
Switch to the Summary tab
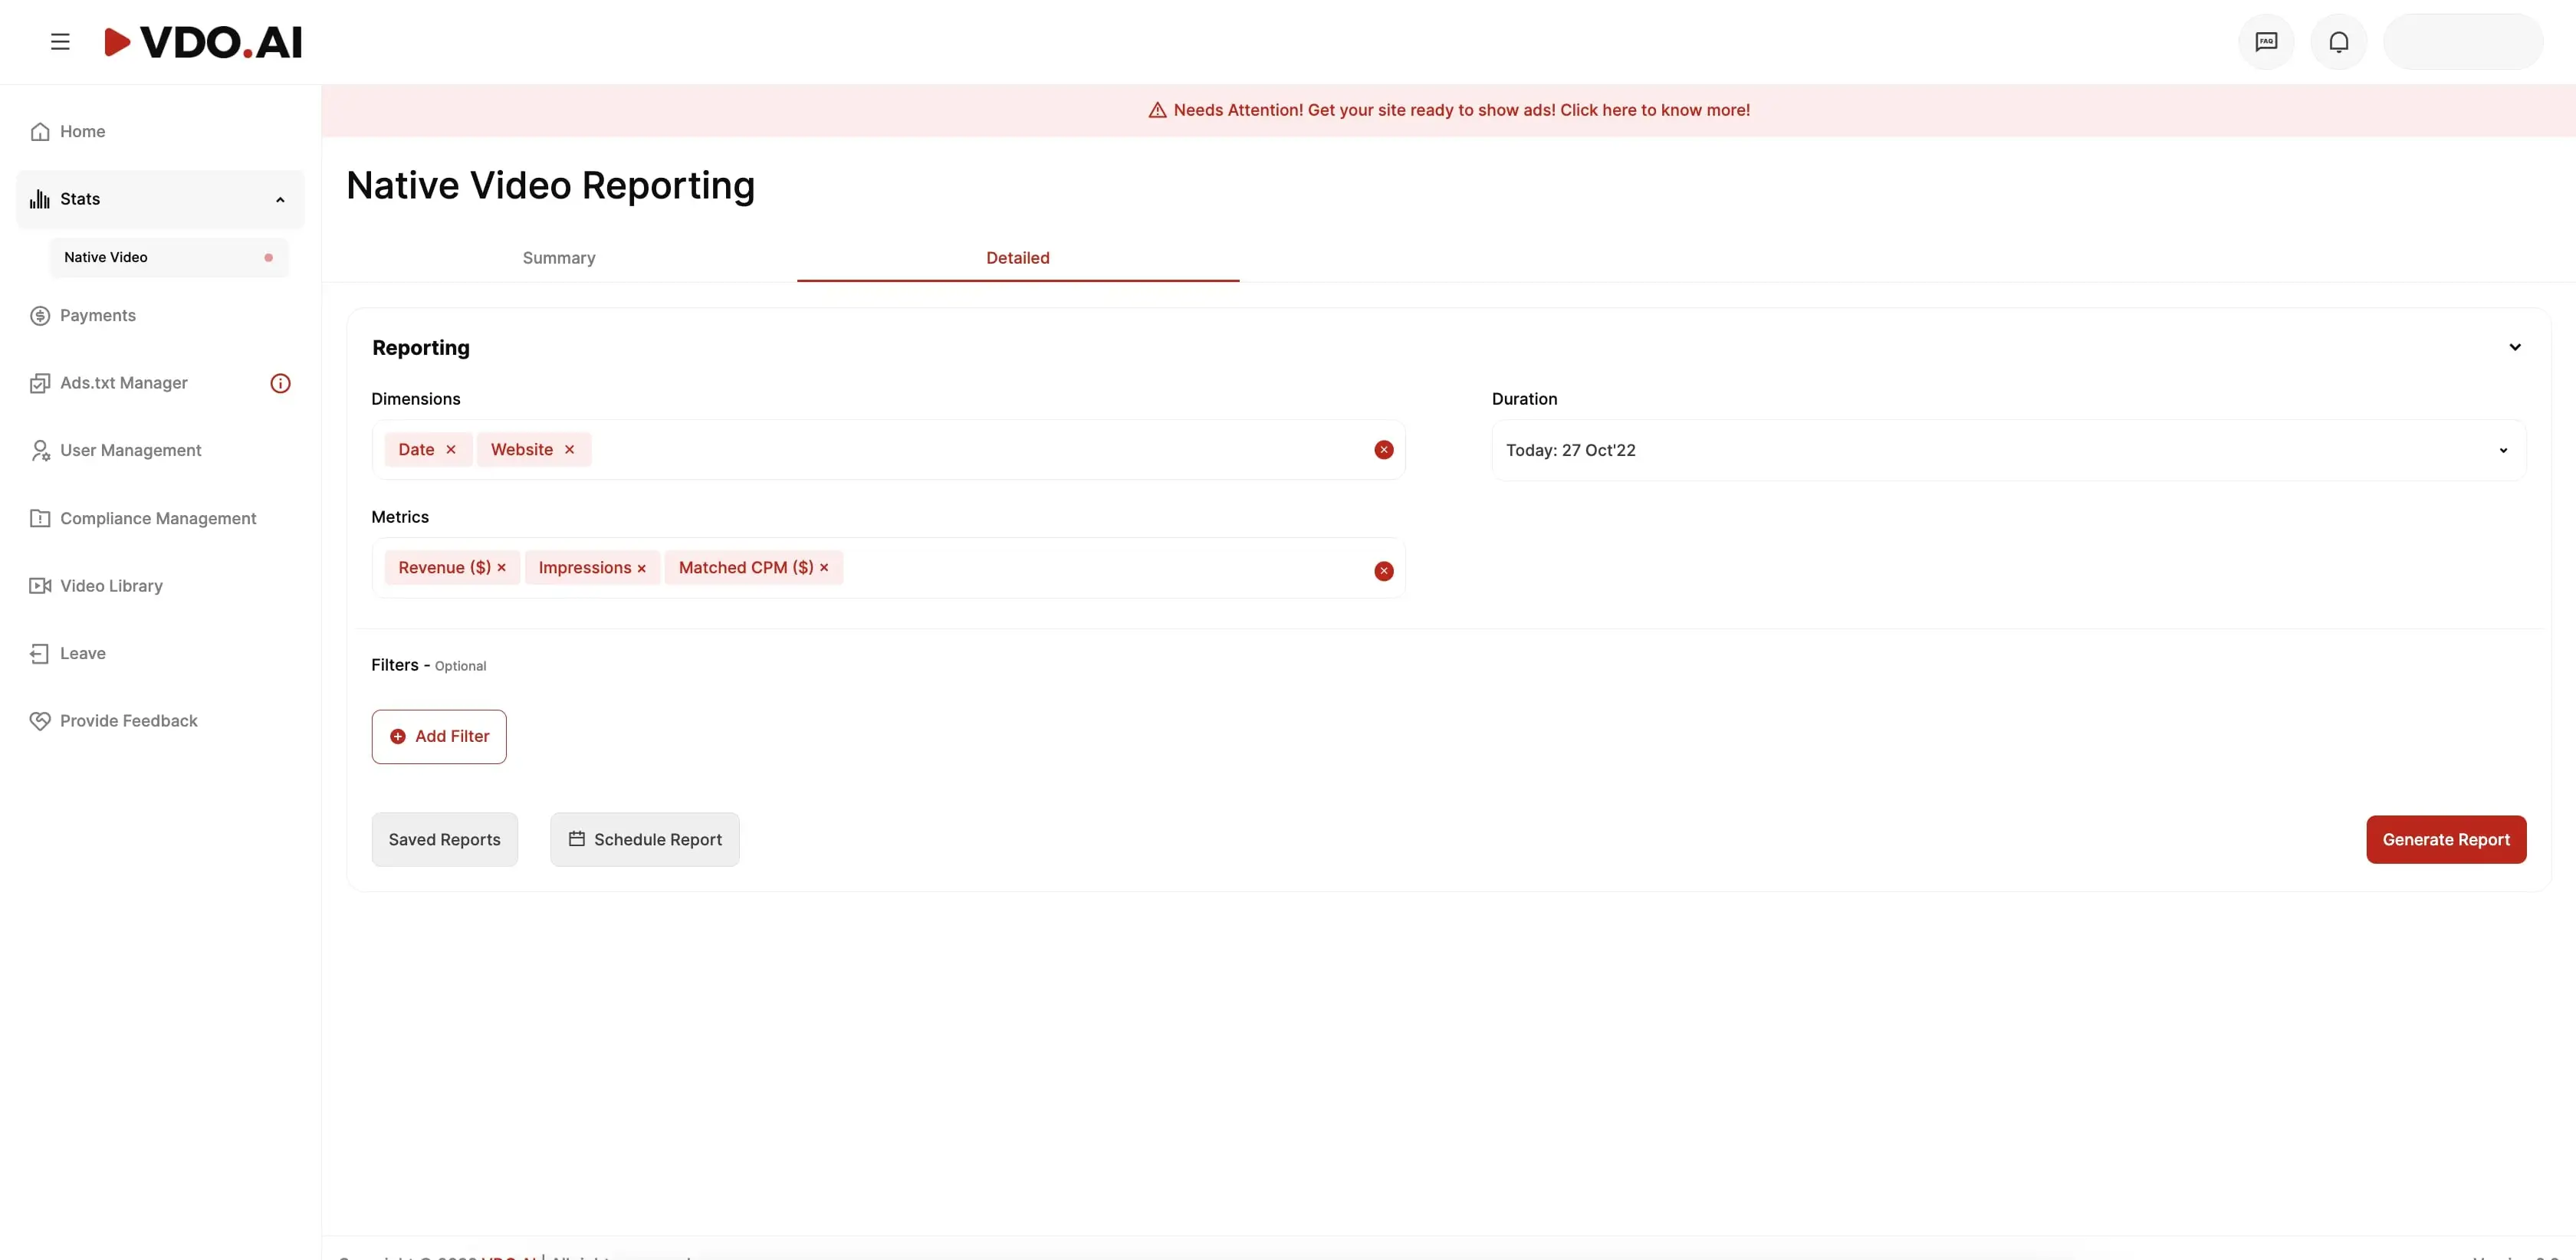559,258
